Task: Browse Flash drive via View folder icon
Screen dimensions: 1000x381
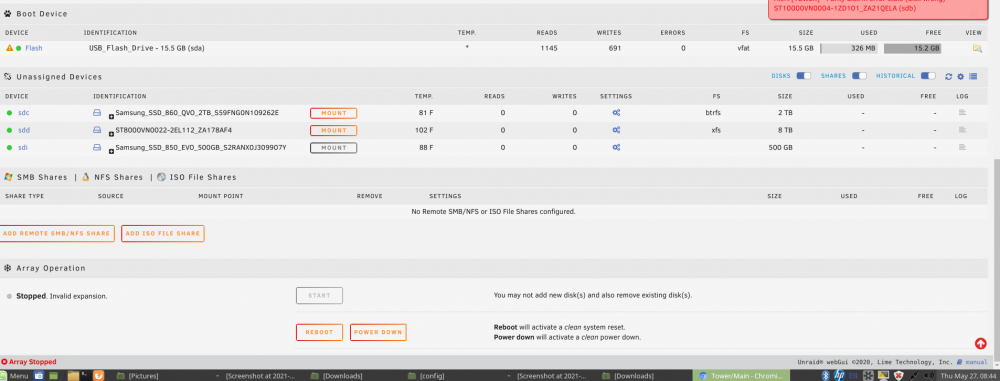Action: (977, 49)
